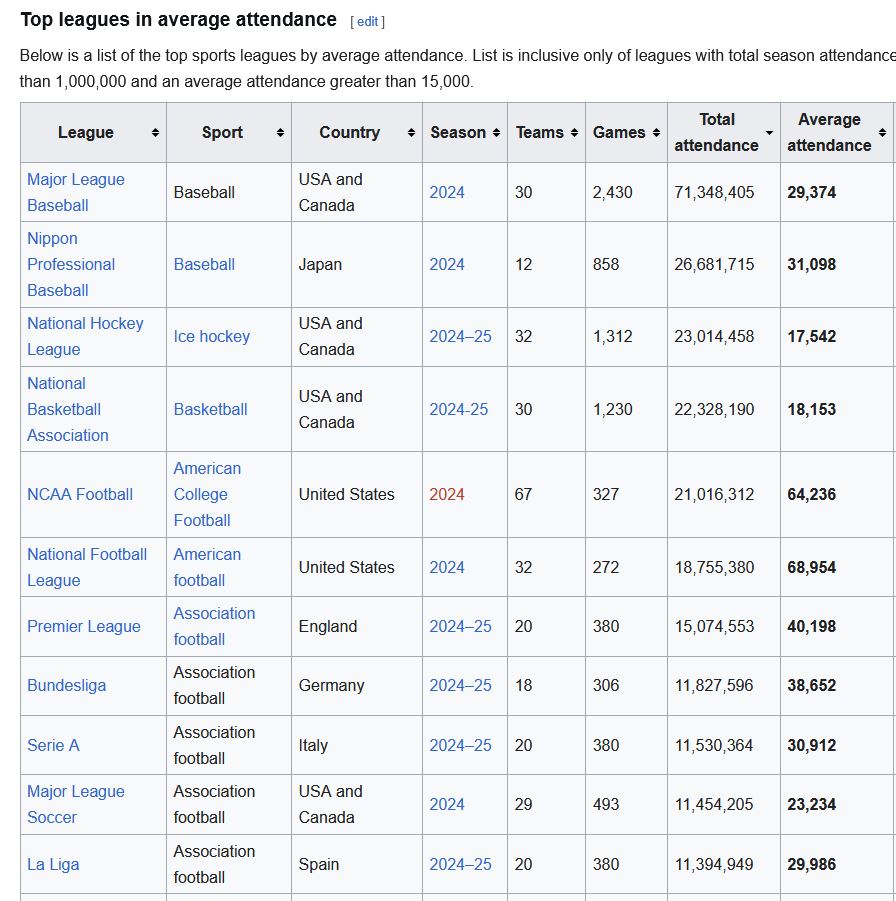Select the 40,198 average attendance cell
Image resolution: width=896 pixels, height=901 pixels.
pyautogui.click(x=837, y=626)
